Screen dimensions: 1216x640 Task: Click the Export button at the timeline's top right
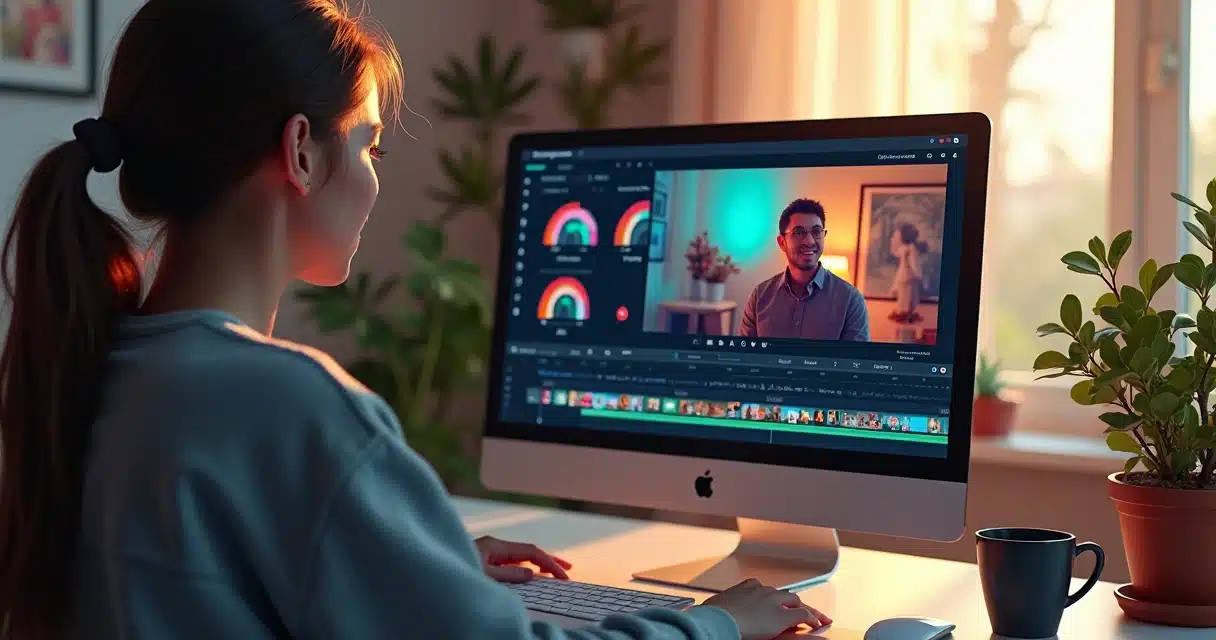810,360
